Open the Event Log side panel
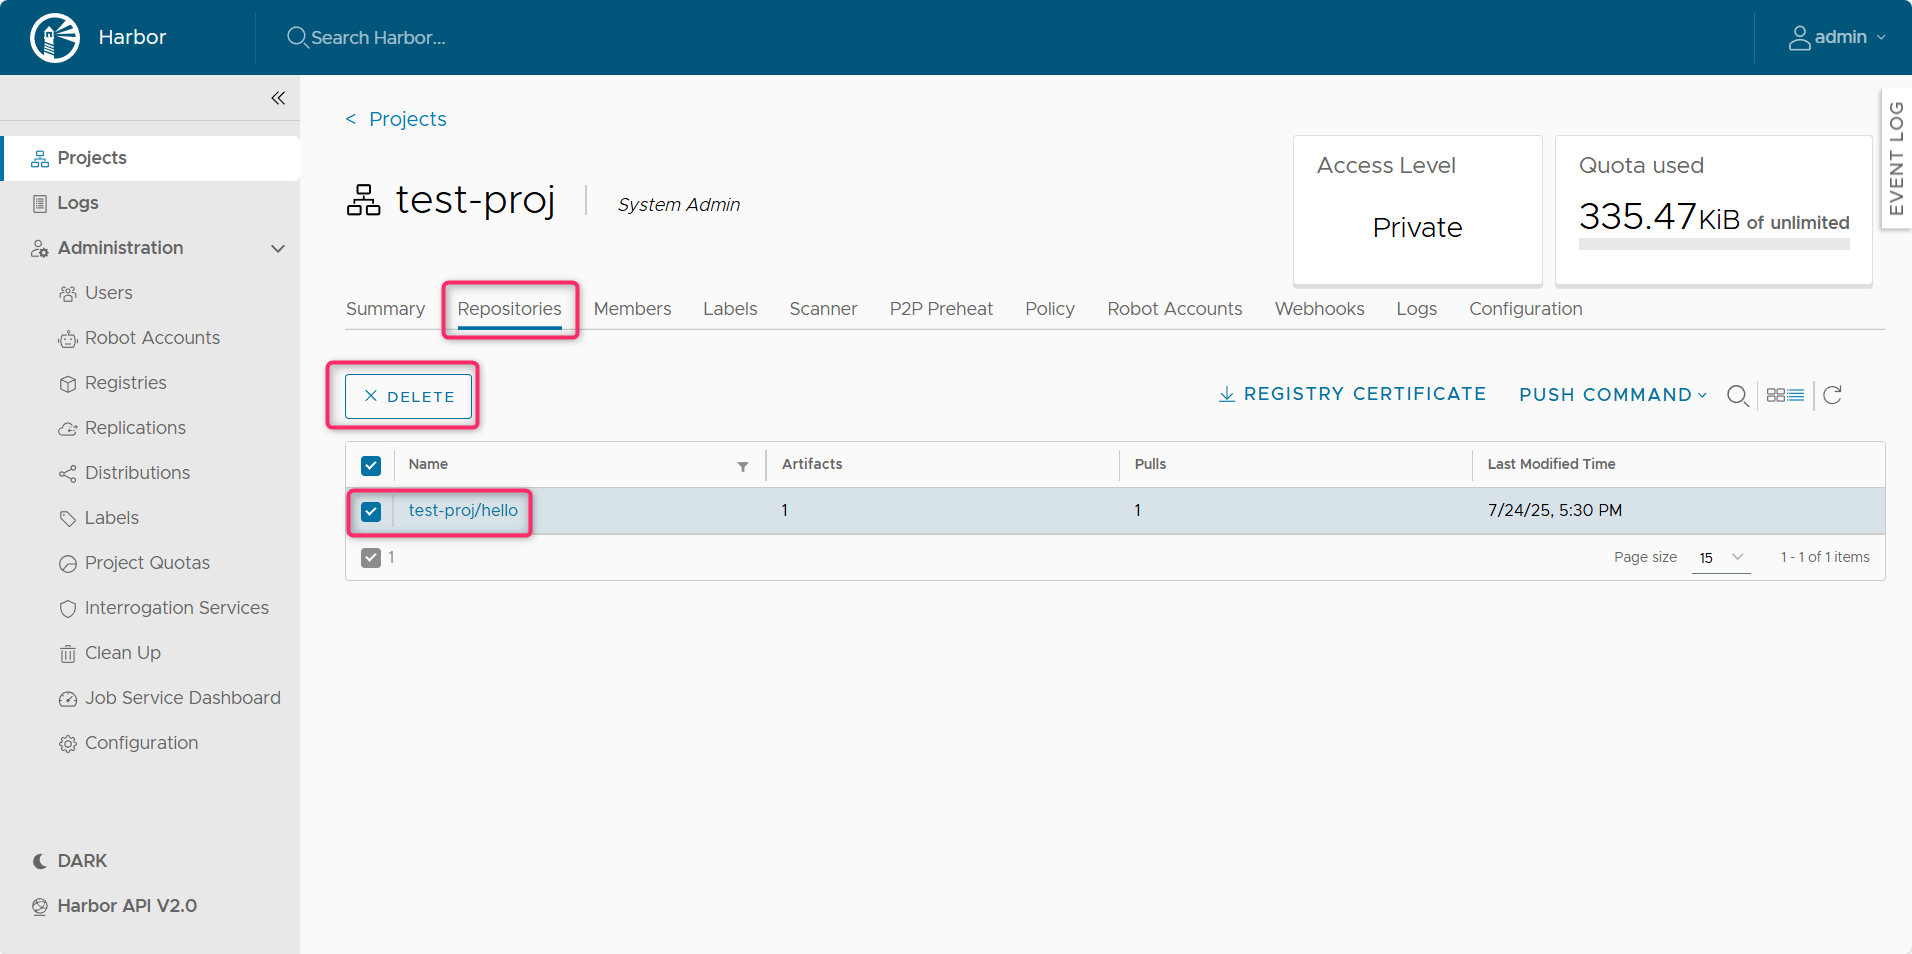1912x954 pixels. 1896,159
